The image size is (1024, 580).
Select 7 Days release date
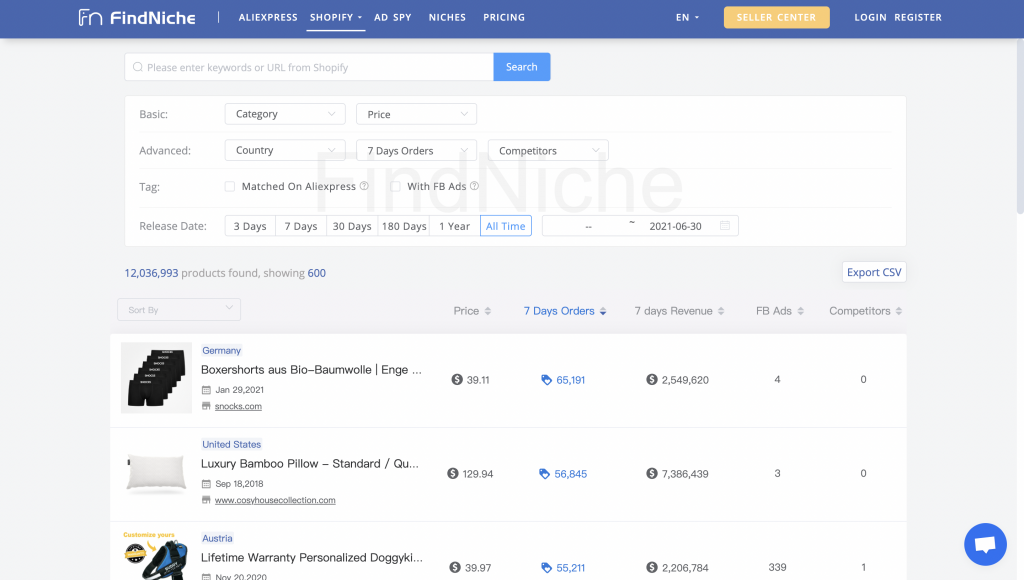(x=301, y=226)
